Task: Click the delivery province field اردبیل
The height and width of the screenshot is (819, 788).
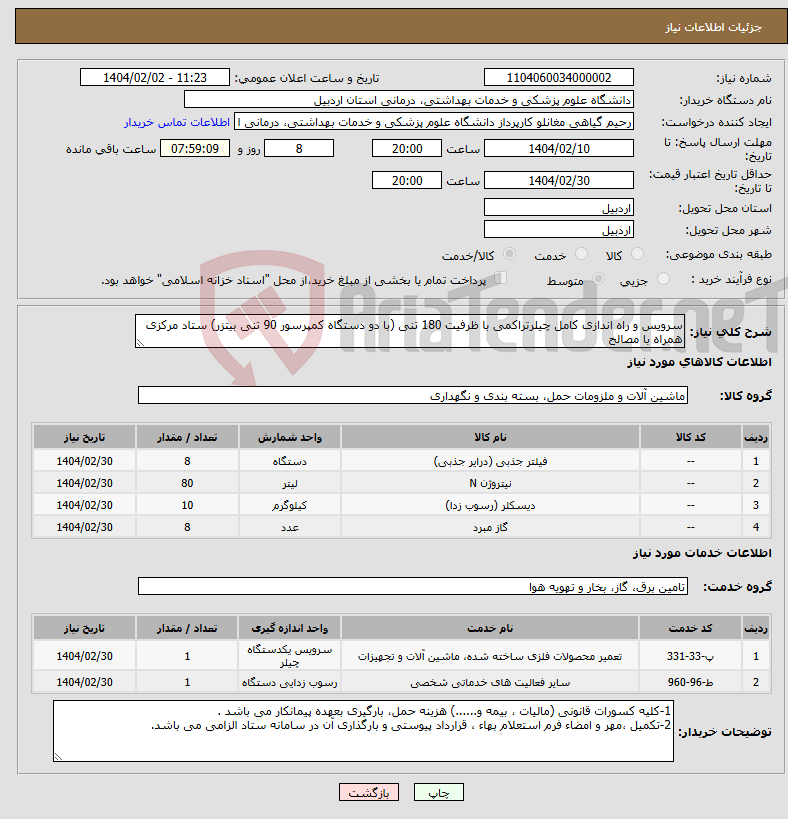Action: [559, 208]
